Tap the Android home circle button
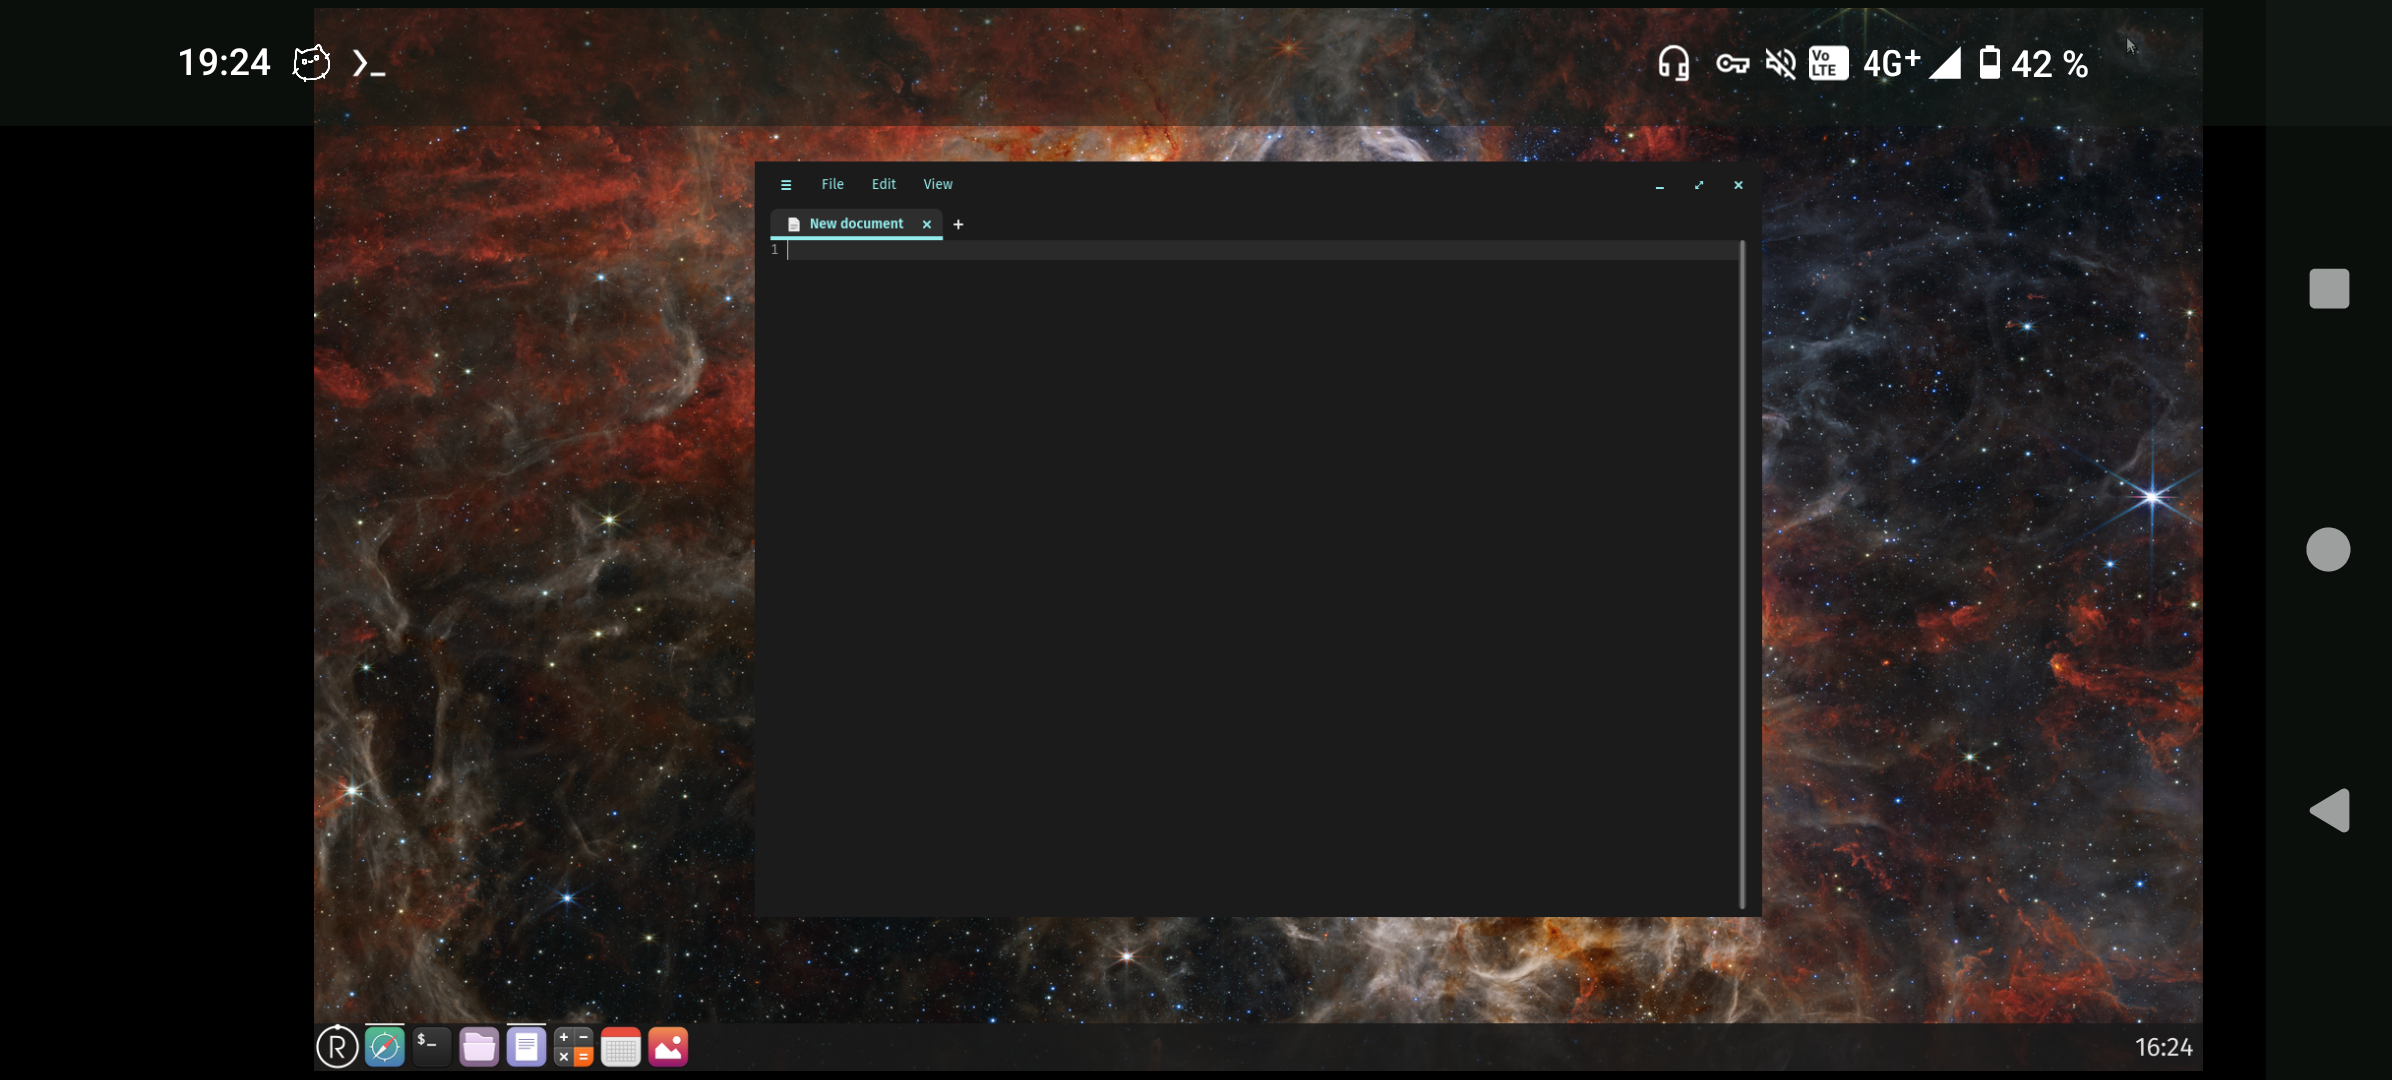 [x=2328, y=550]
